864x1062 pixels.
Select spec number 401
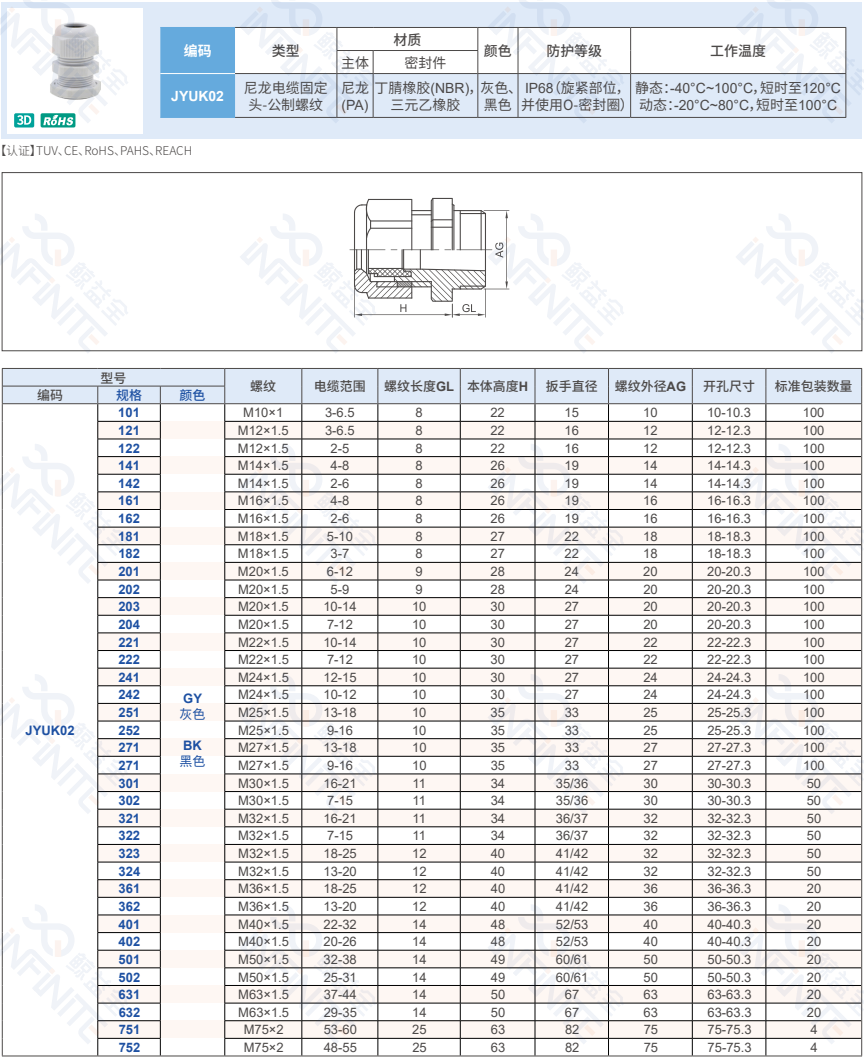point(129,924)
